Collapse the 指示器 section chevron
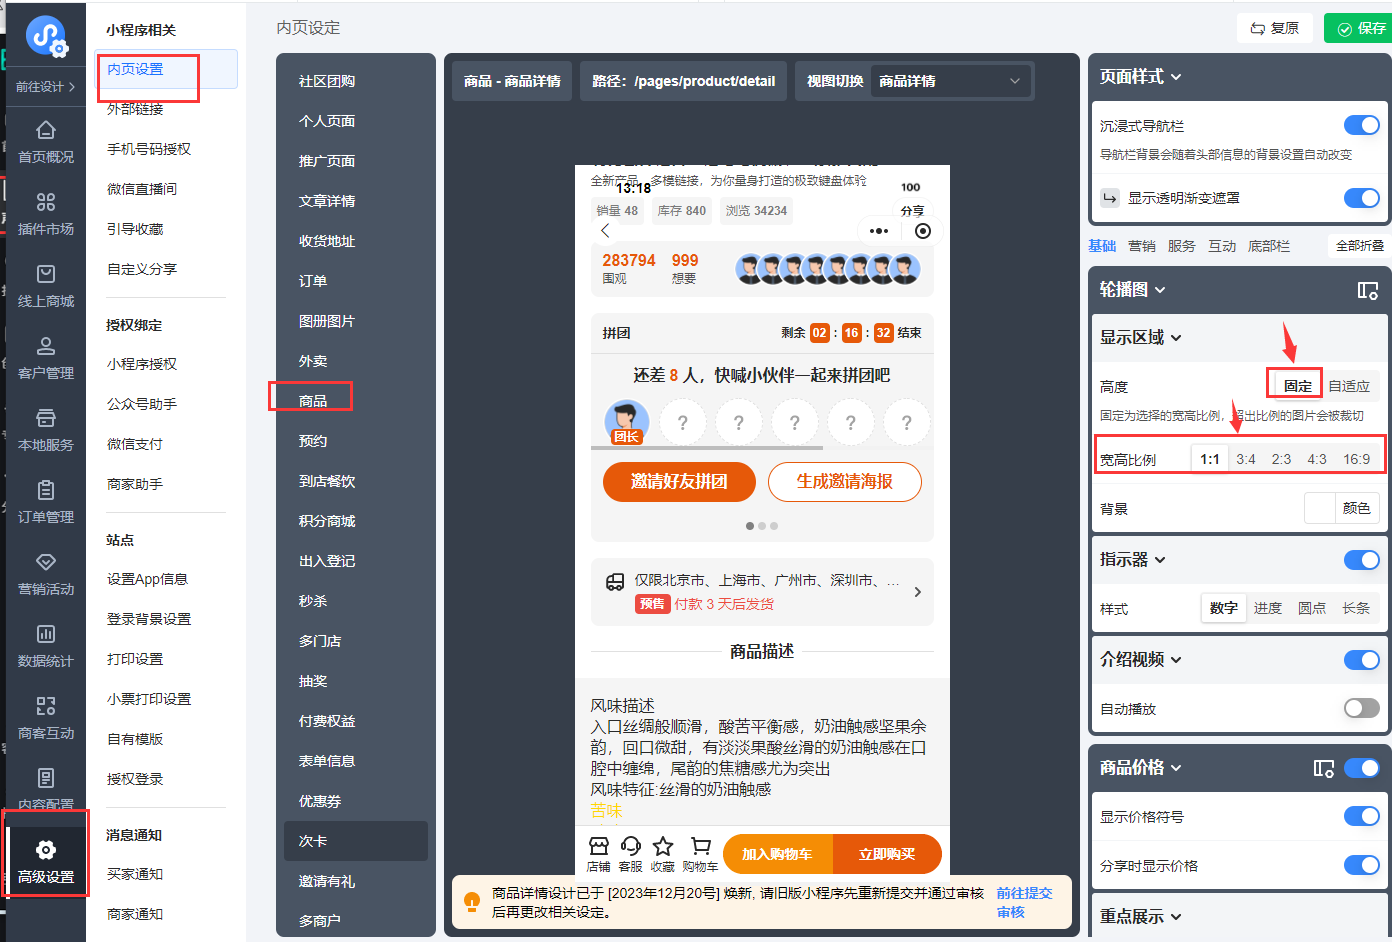 (x=1160, y=560)
